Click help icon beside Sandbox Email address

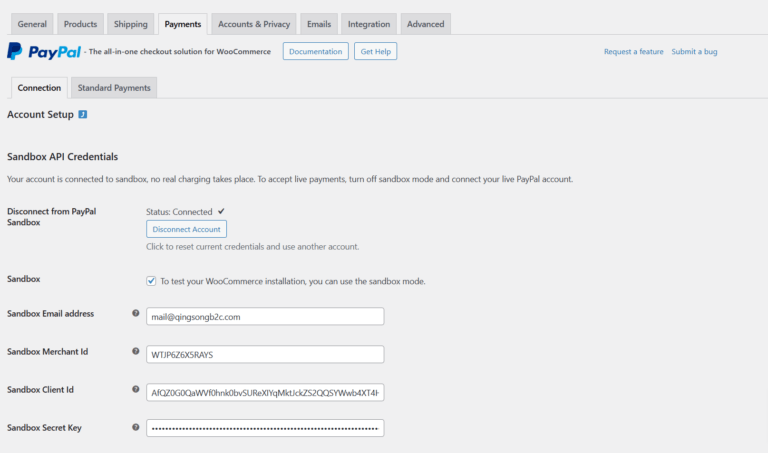(136, 313)
